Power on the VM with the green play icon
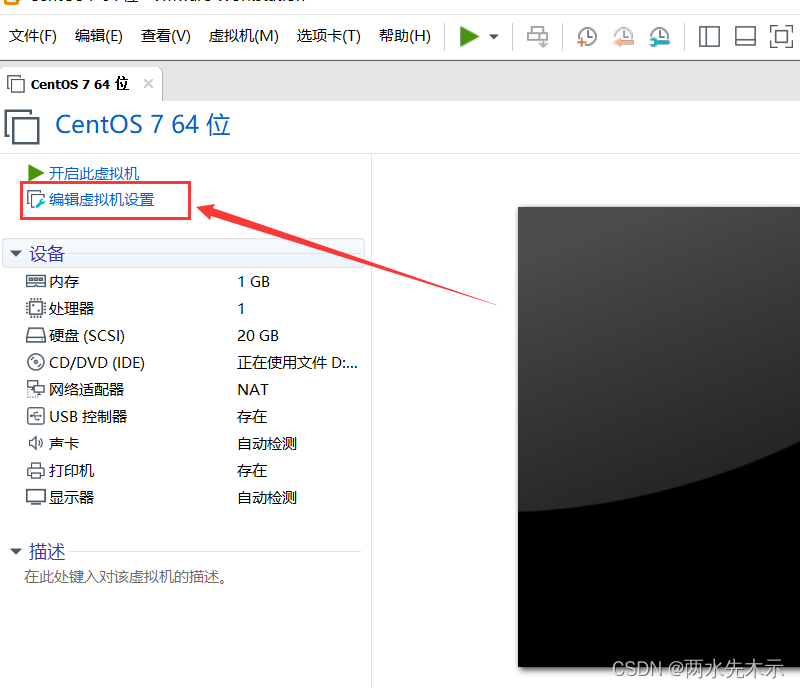Viewport: 800px width, 688px height. pos(468,36)
